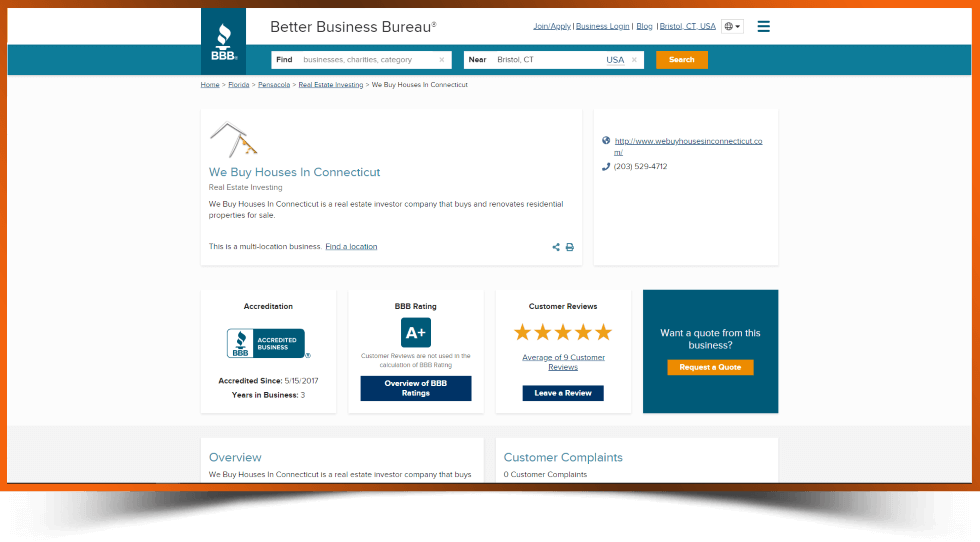Go to Real Estate Investing breadcrumb

[x=331, y=85]
